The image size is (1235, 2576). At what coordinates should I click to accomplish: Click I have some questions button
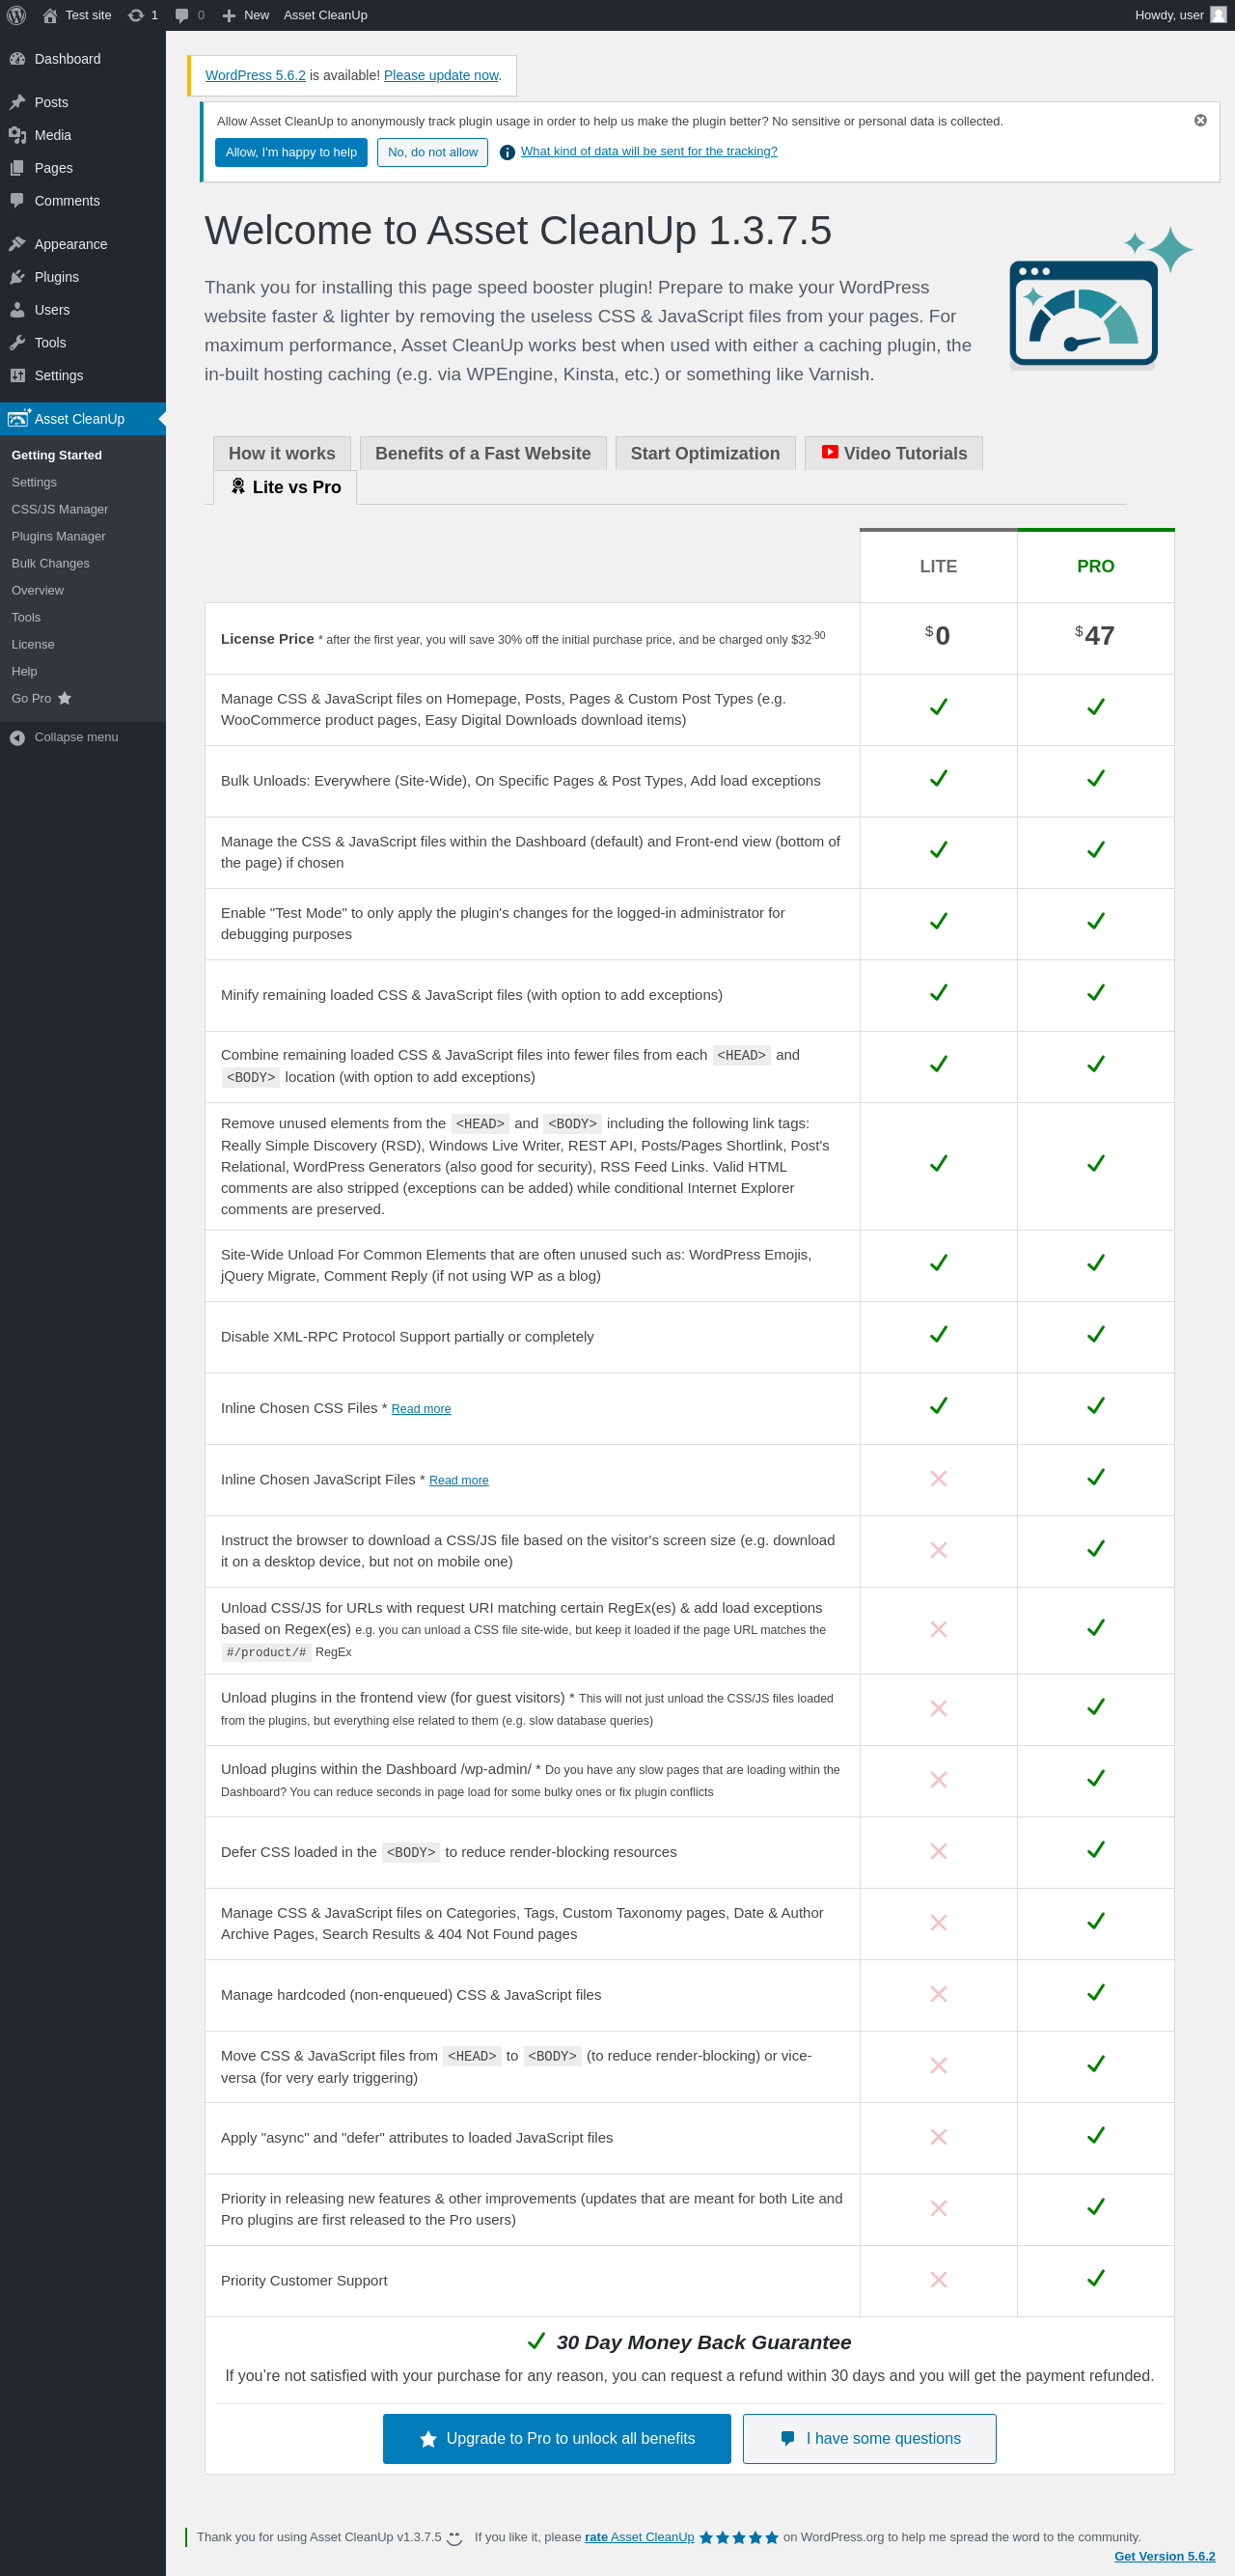[x=870, y=2438]
